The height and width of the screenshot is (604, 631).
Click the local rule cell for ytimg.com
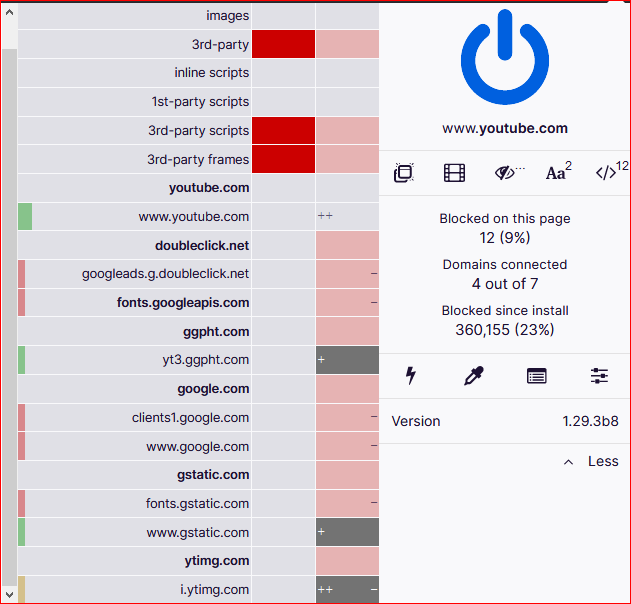pos(347,561)
